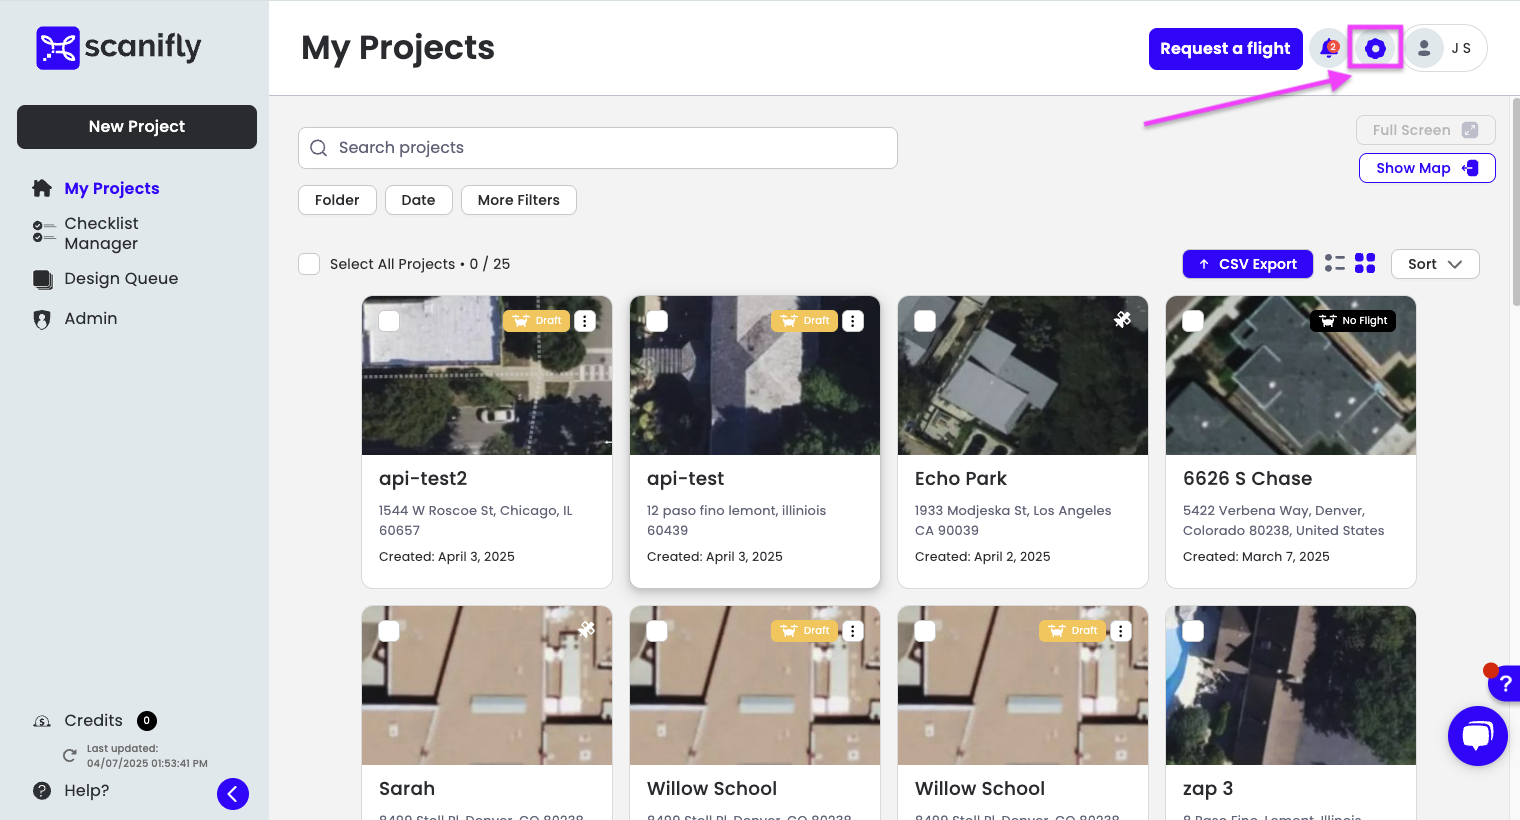This screenshot has height=820, width=1520.
Task: Click the checklist icon in sidebar
Action: tap(43, 232)
